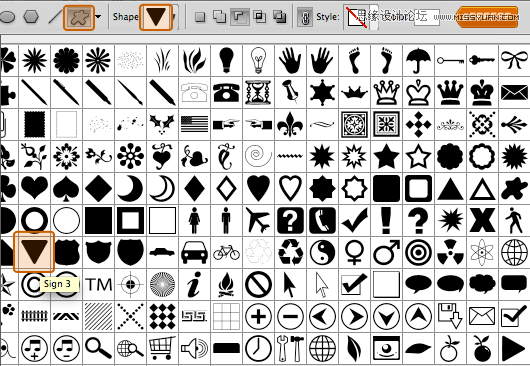
Task: Enable Intersect shape areas mode
Action: 260,17
